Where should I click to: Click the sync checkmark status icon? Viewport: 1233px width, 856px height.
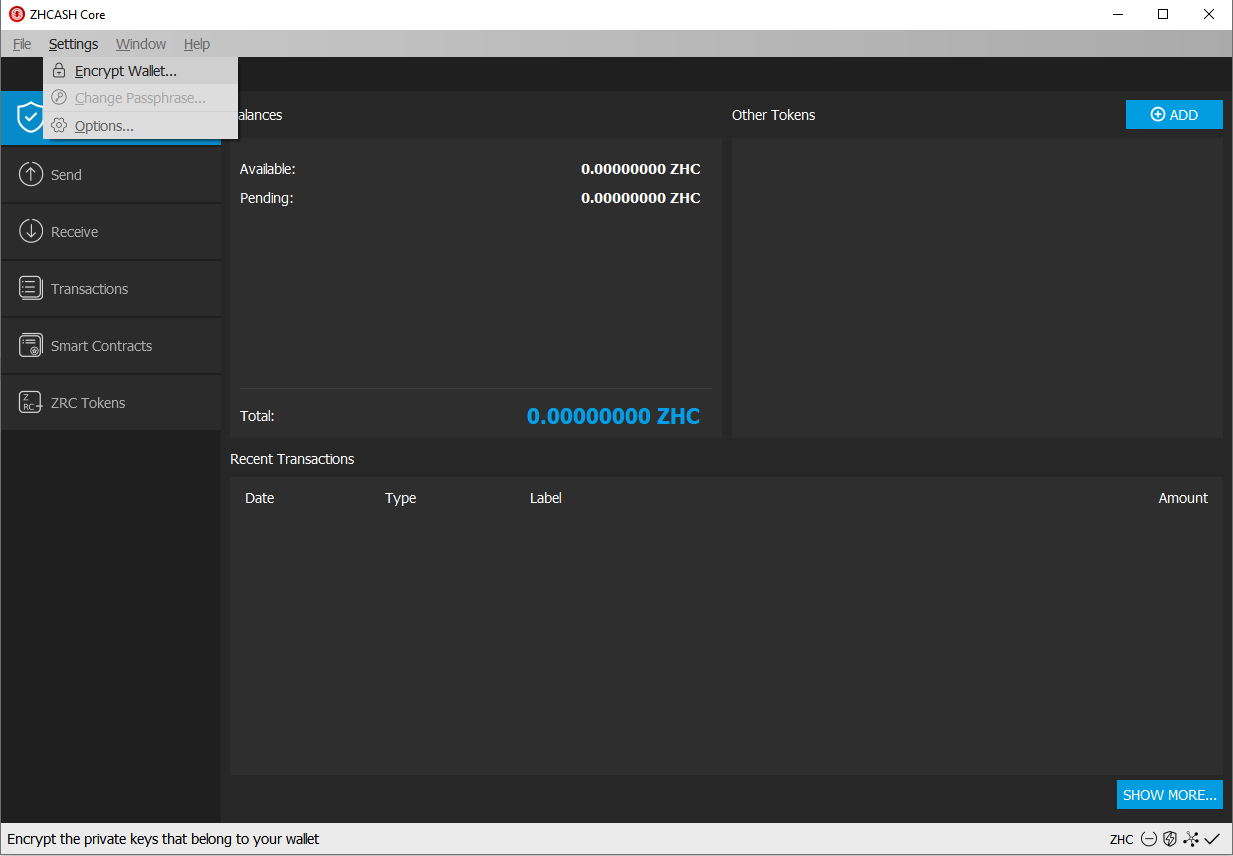pyautogui.click(x=1212, y=839)
